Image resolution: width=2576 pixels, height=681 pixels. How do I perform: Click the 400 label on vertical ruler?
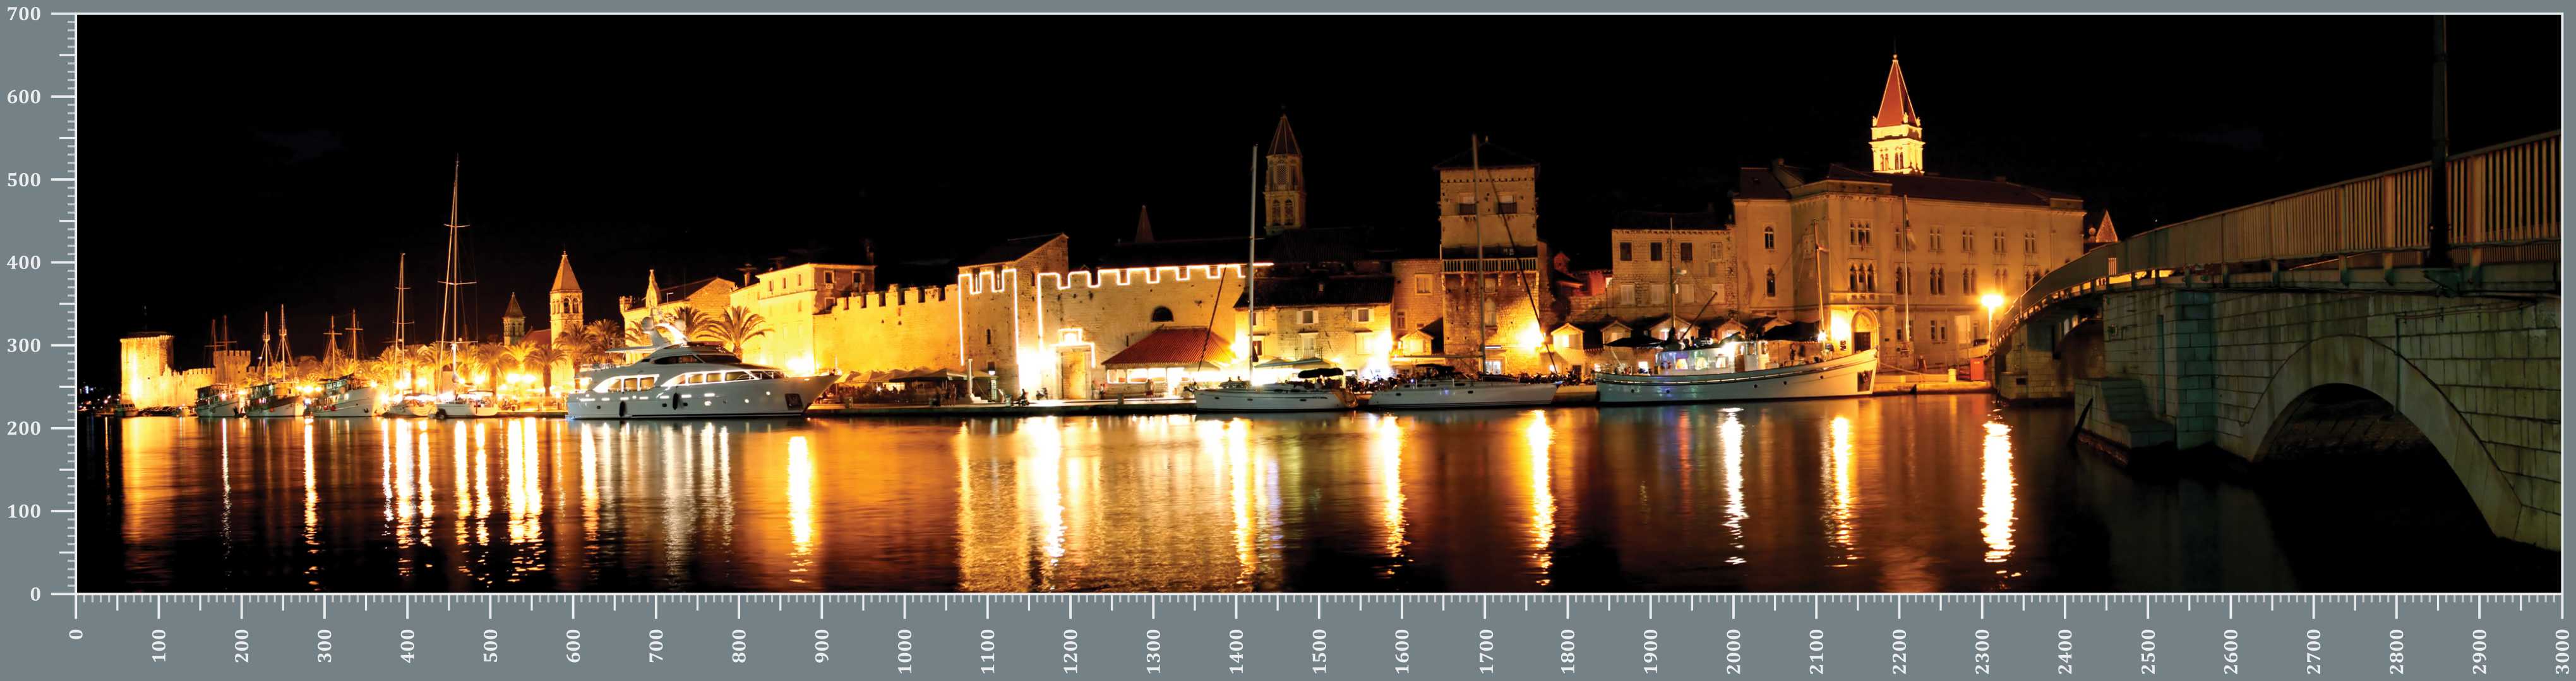tap(23, 263)
